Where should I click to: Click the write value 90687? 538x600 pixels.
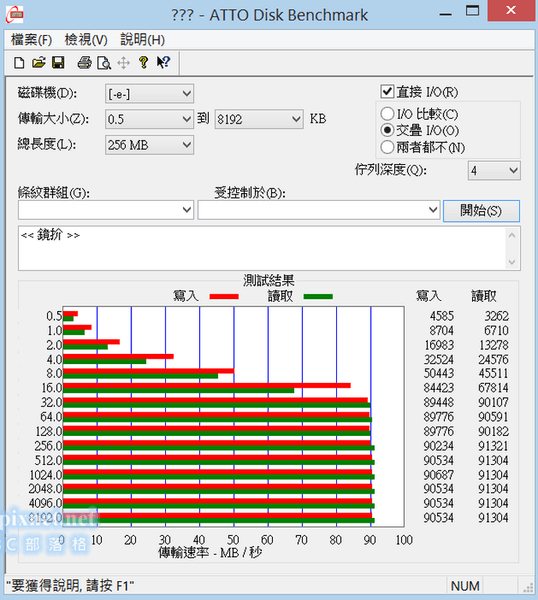(439, 475)
